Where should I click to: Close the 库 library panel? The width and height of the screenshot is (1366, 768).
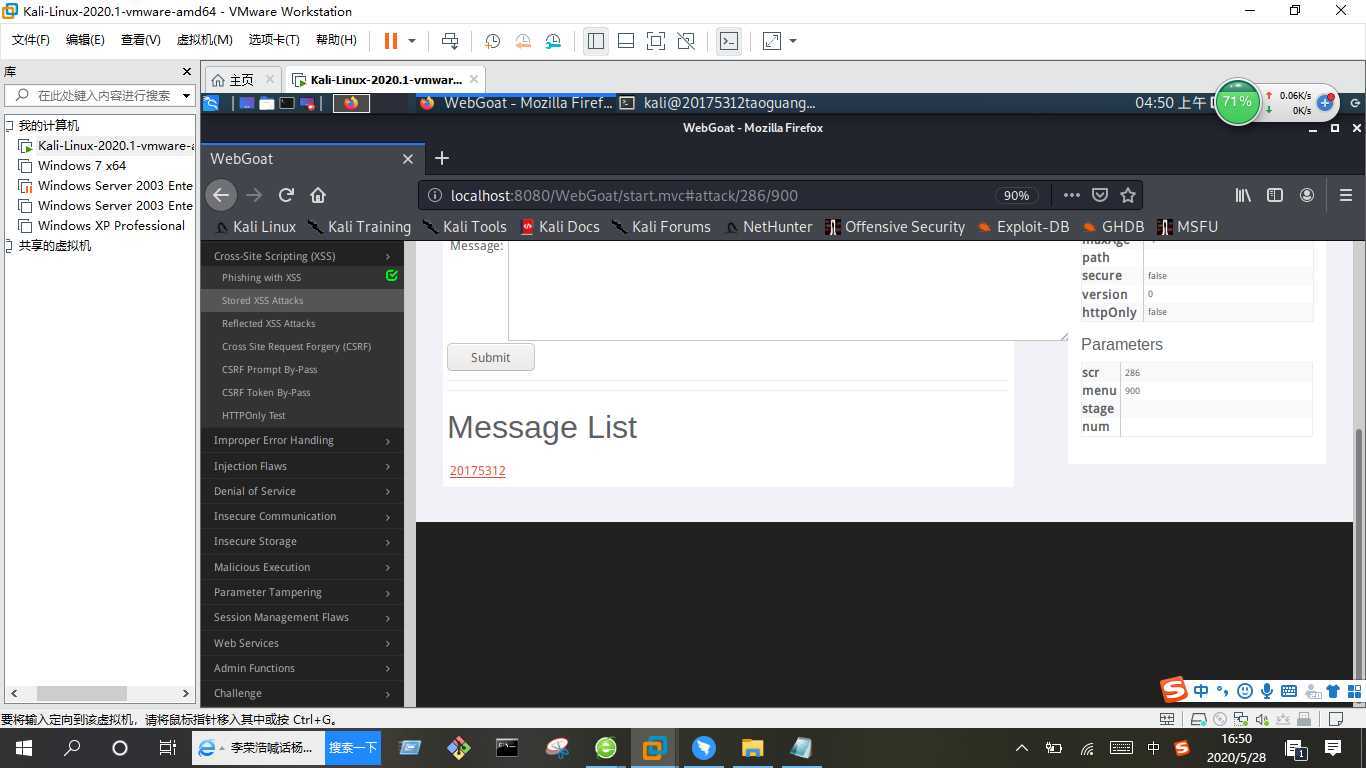[x=186, y=72]
